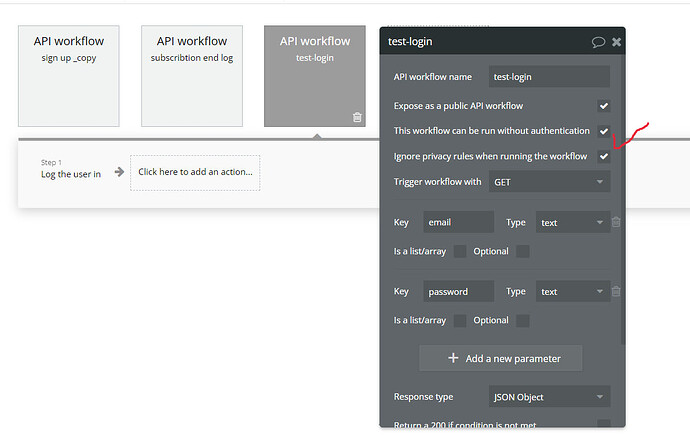This screenshot has height=442, width=690.
Task: Select the subscribtion end log API workflow card
Action: tap(192, 76)
